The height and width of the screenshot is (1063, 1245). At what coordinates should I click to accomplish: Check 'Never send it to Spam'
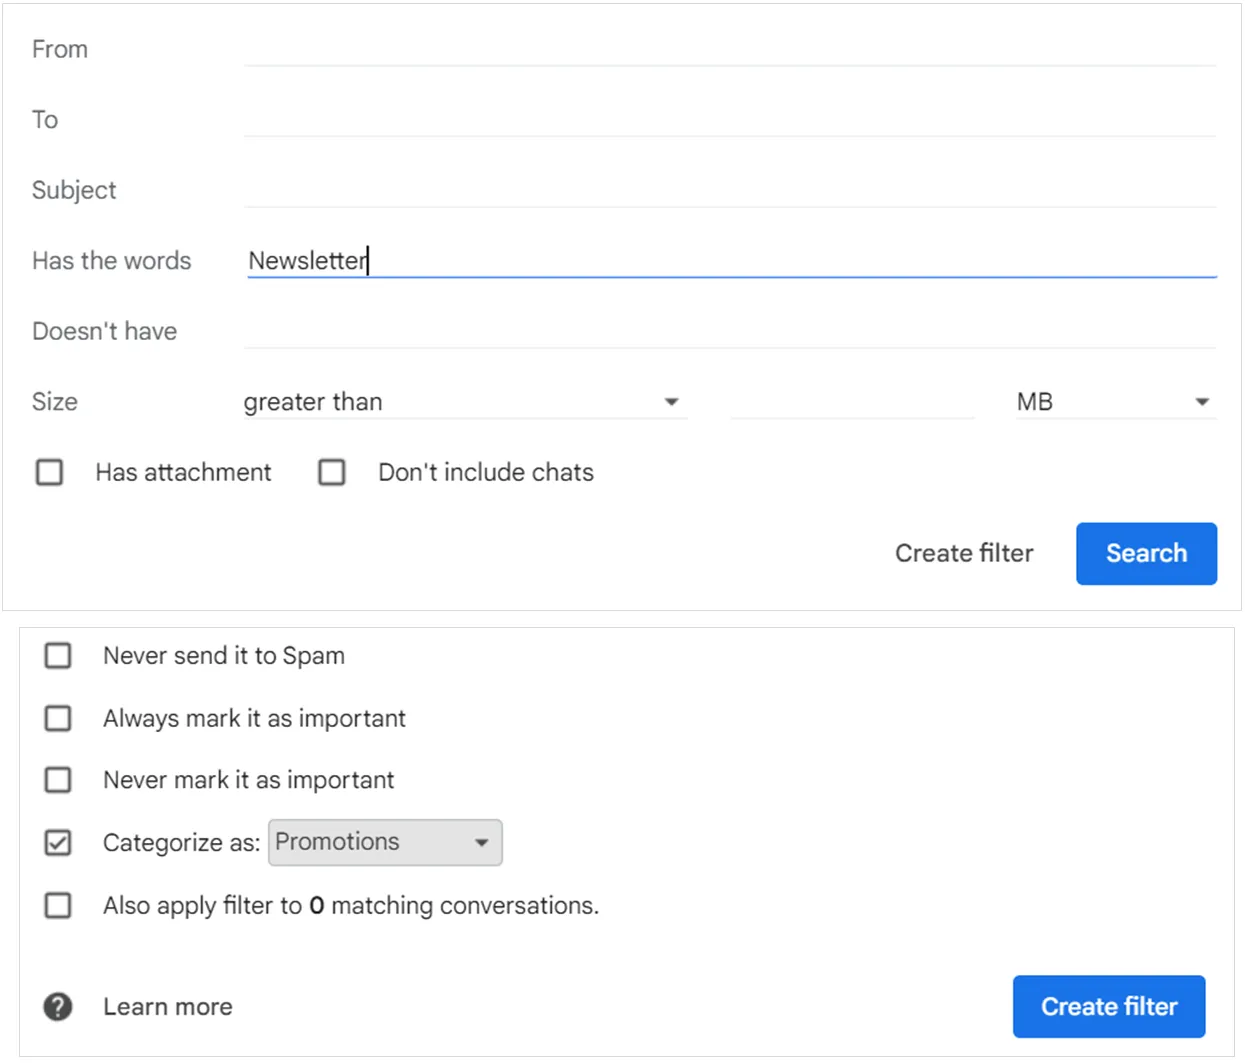(x=58, y=656)
